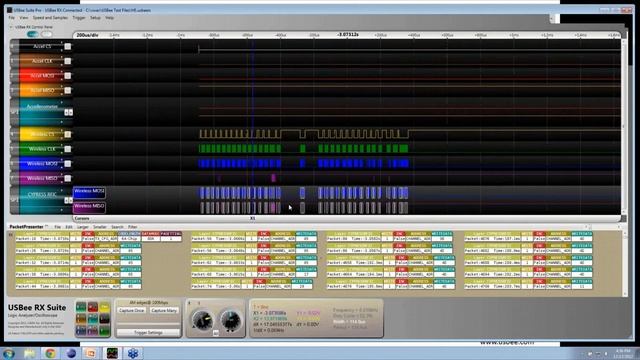Open the PacketPresenter File menu
This screenshot has height=360, width=640.
point(58,227)
